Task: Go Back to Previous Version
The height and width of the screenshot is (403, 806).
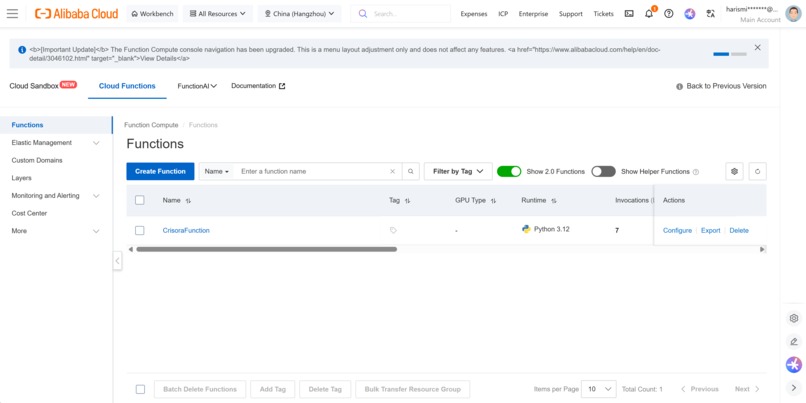Action: [x=721, y=86]
